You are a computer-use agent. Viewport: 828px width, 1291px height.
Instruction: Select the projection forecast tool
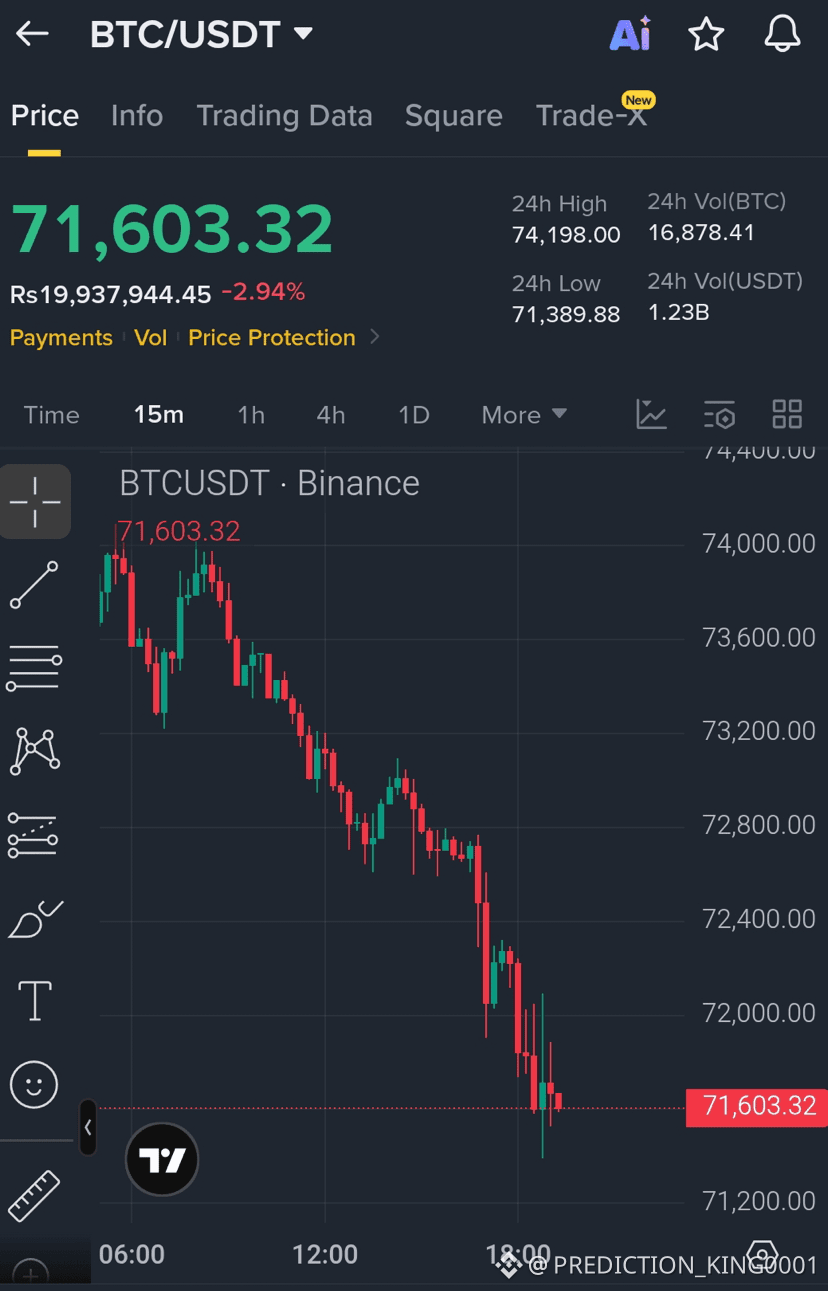click(x=33, y=835)
